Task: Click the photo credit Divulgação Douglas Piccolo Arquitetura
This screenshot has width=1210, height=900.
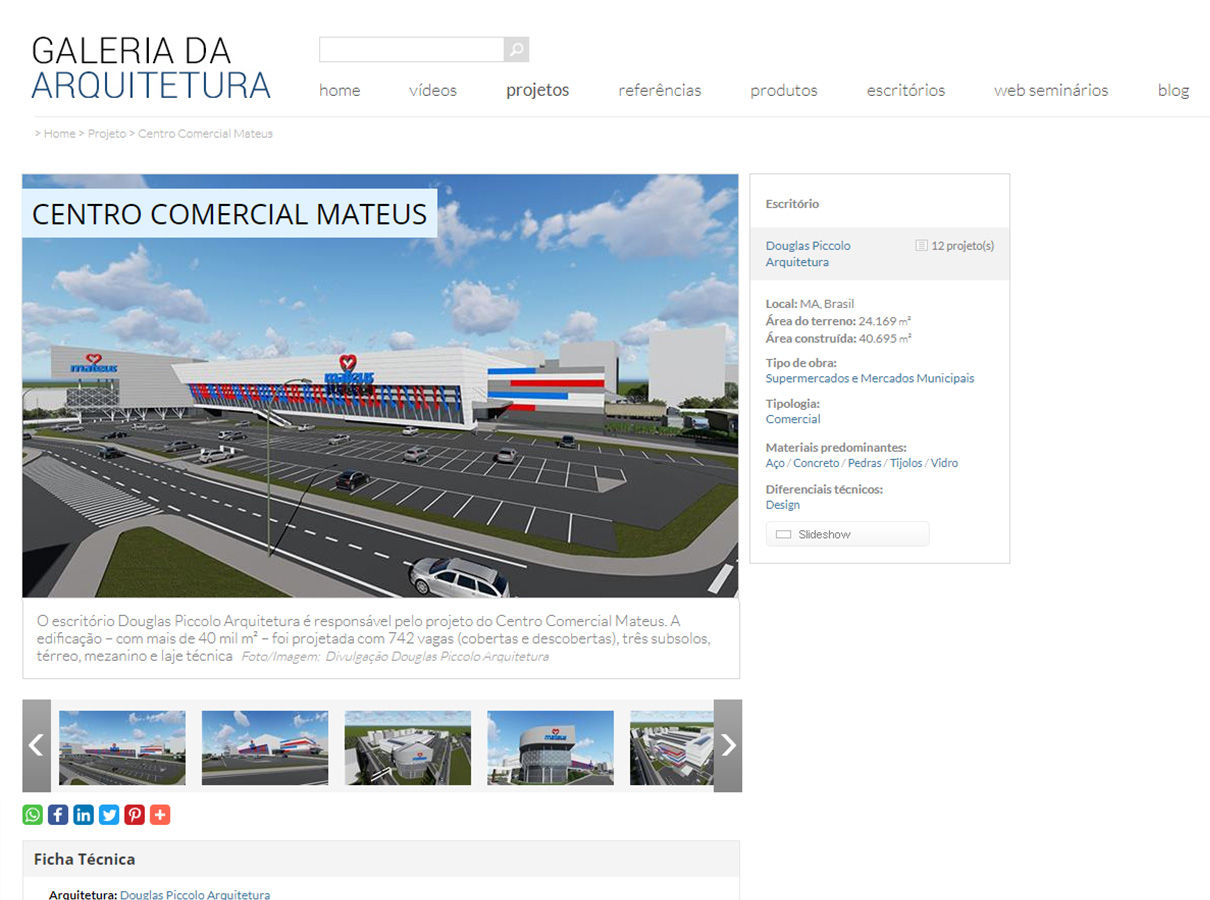Action: (394, 657)
